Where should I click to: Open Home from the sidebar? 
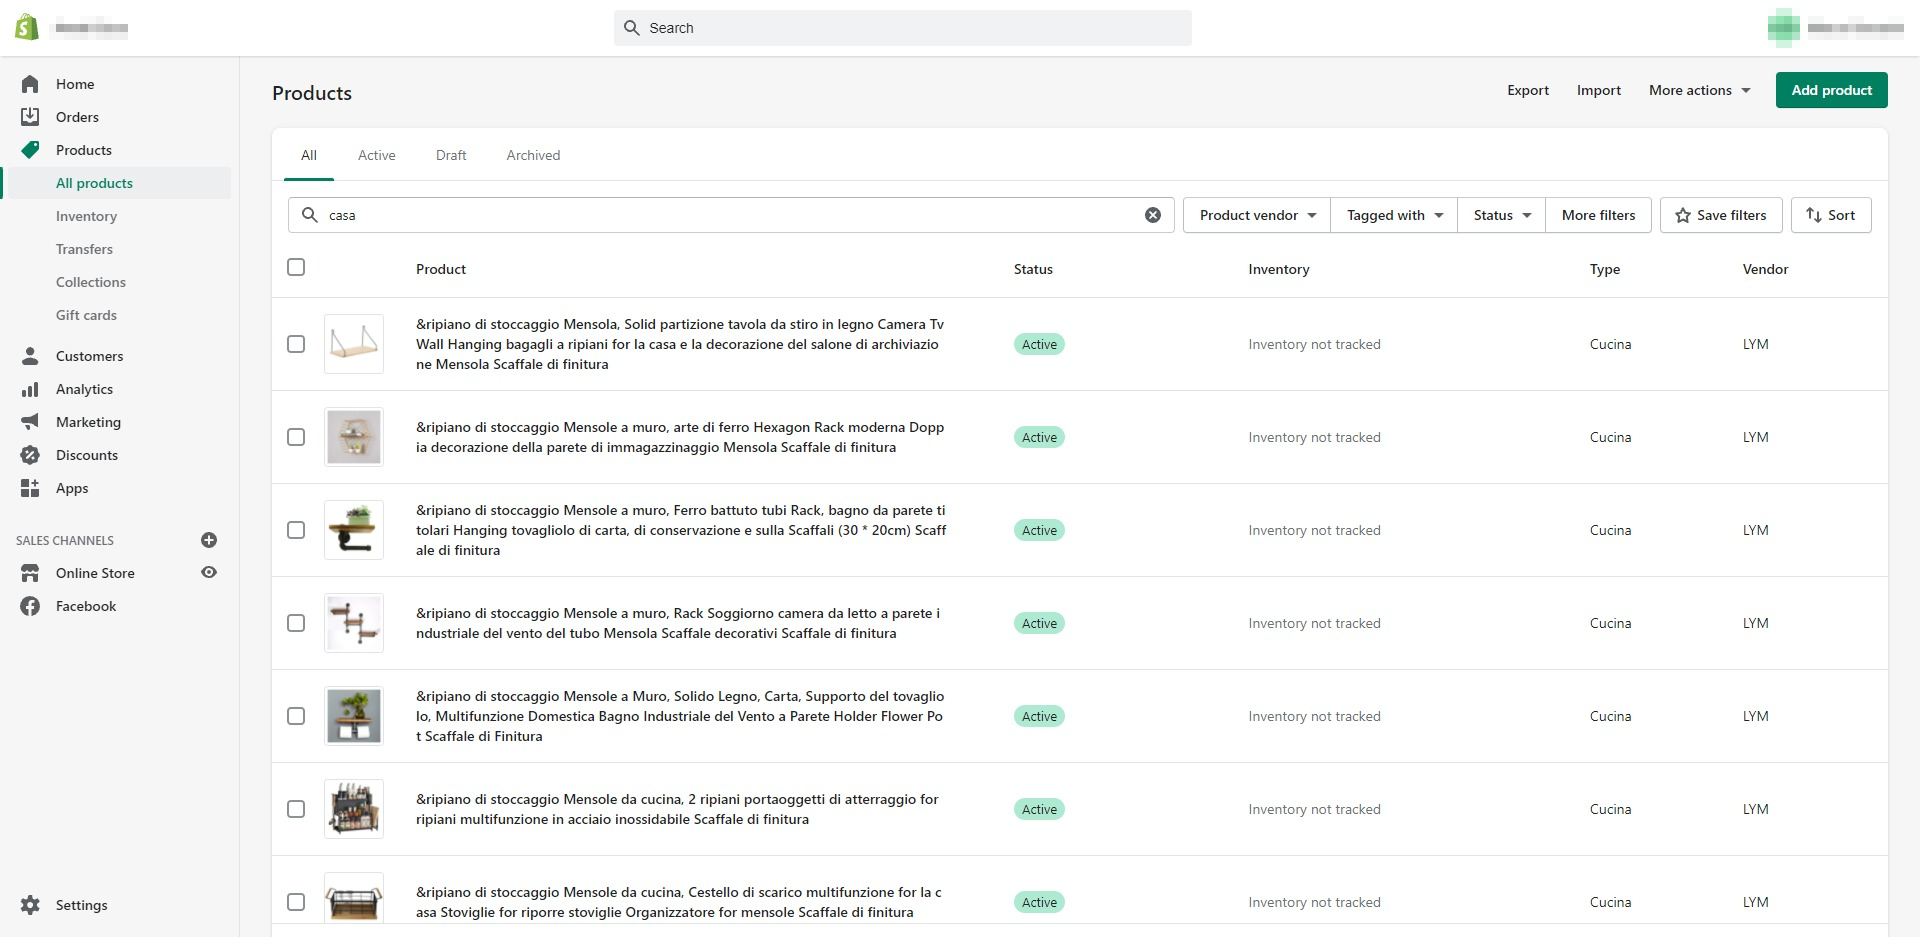(x=75, y=84)
